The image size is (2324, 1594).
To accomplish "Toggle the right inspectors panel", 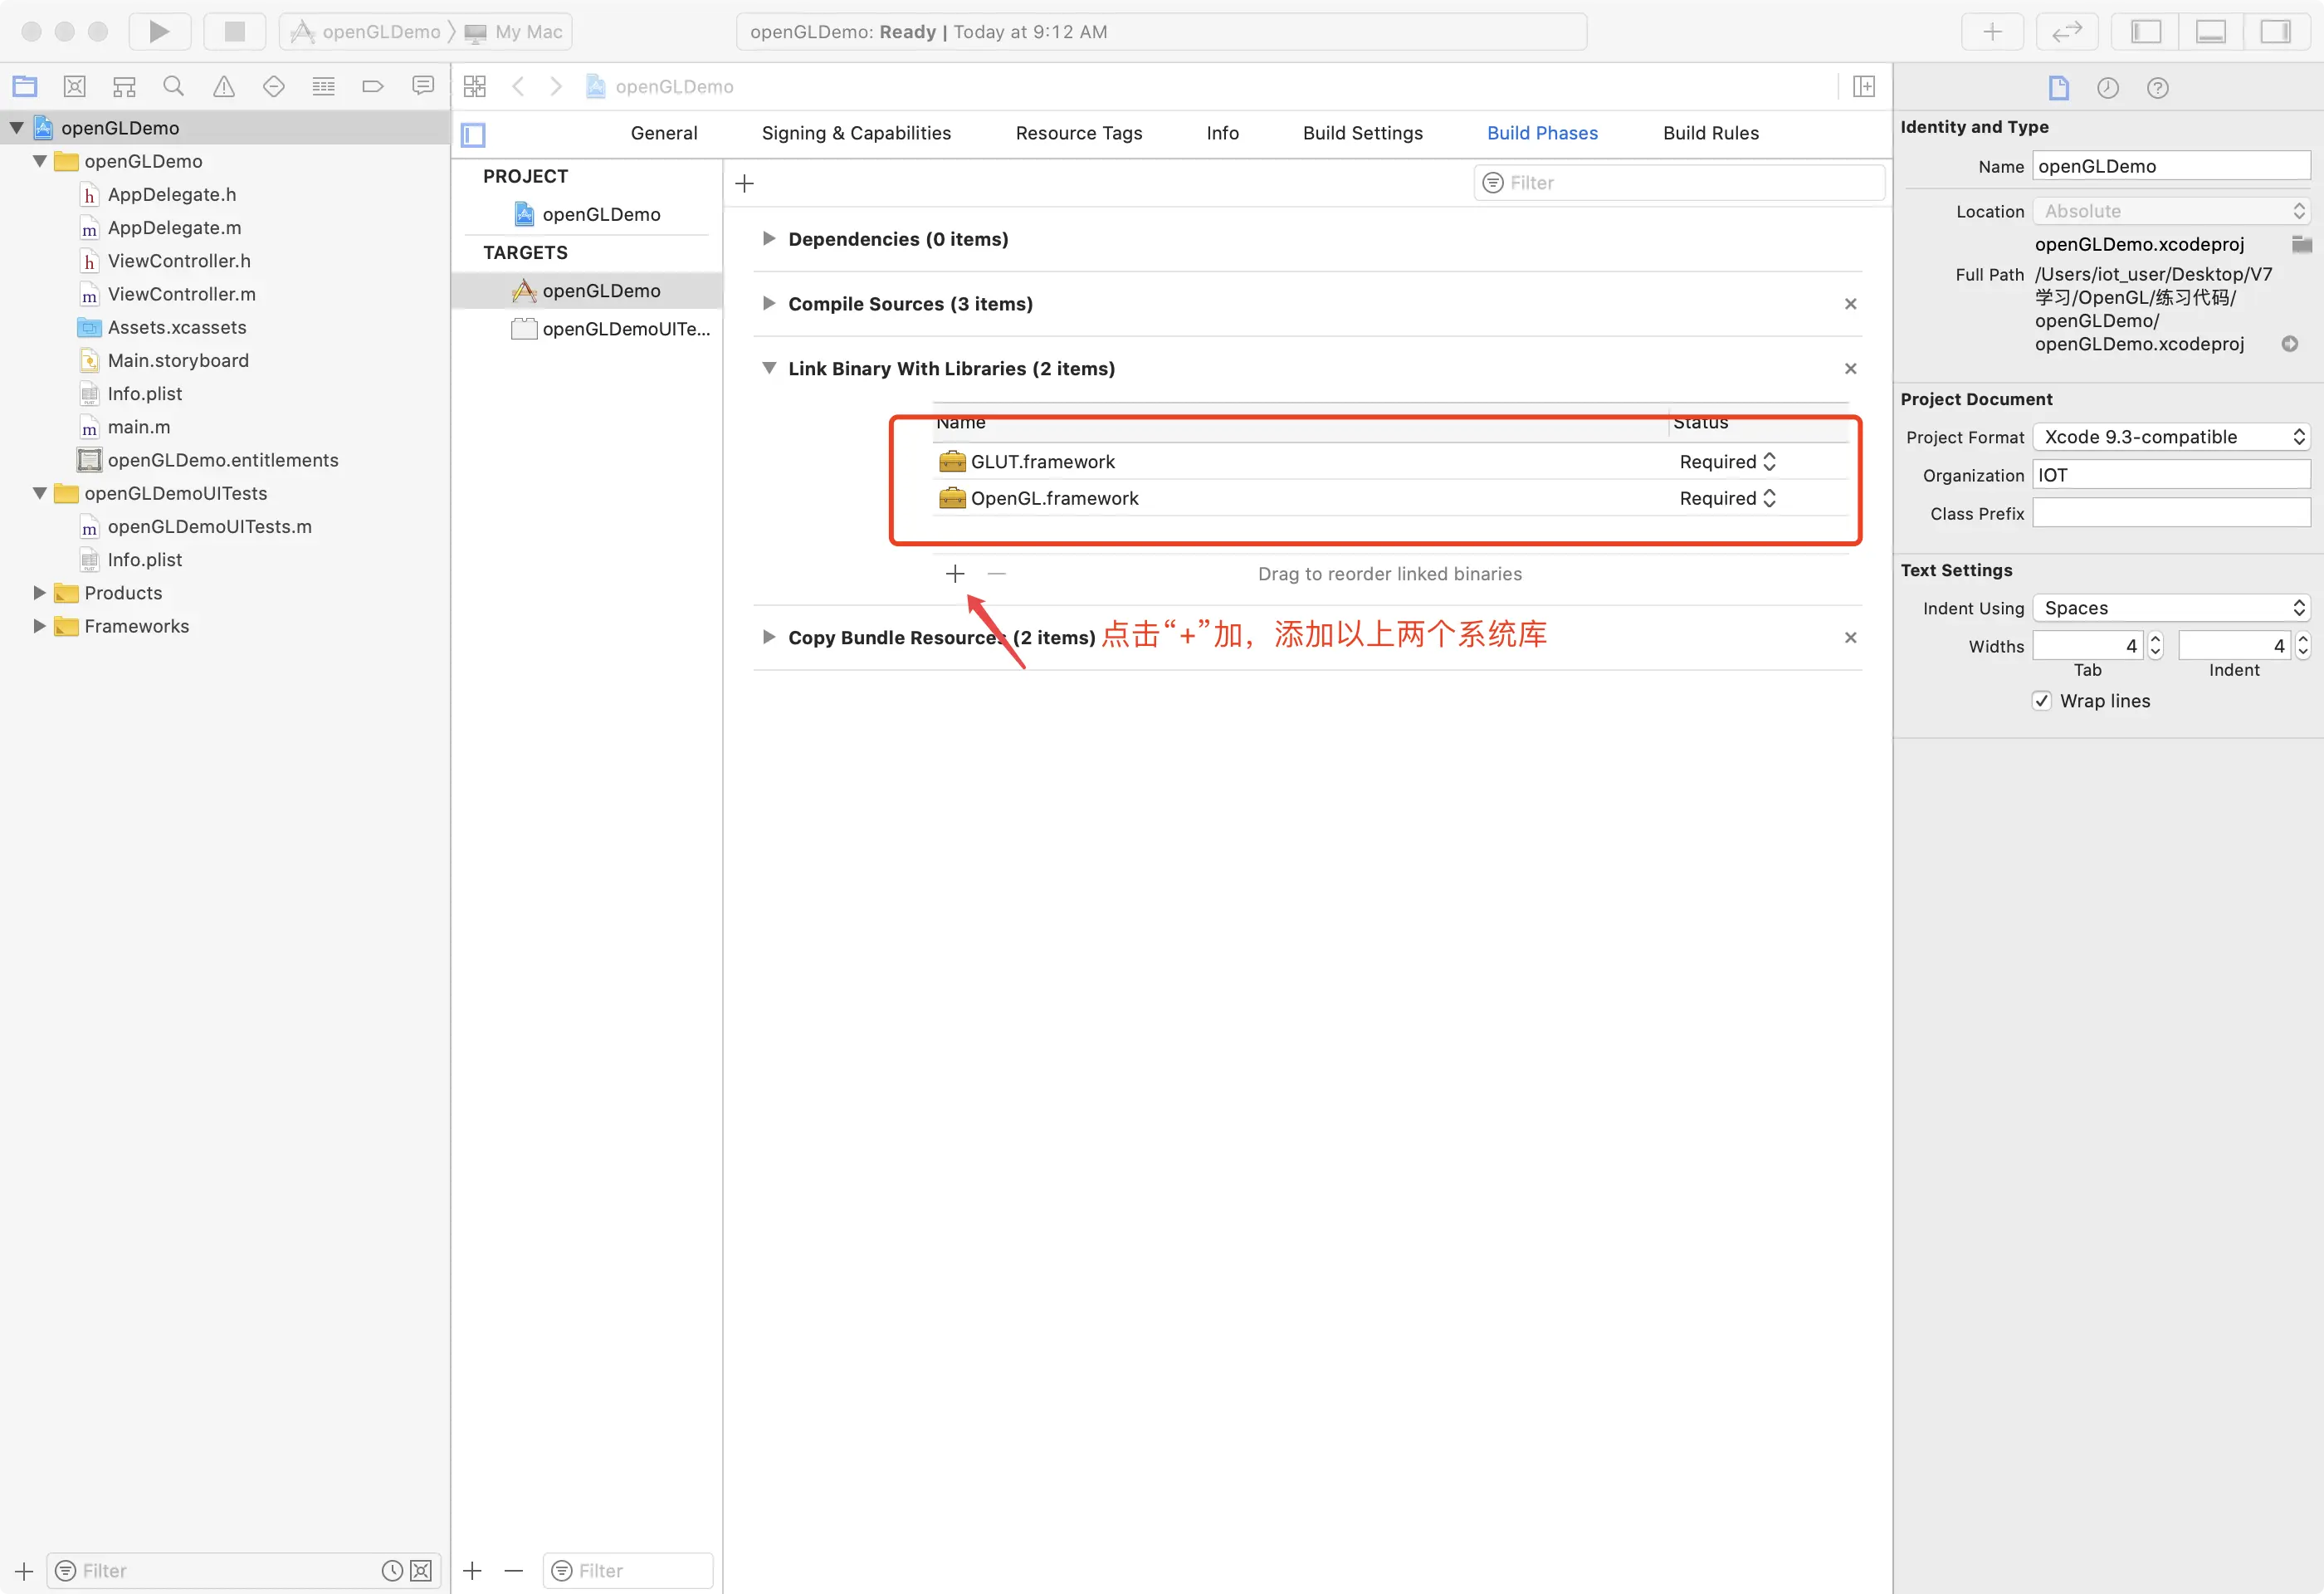I will 2275,32.
